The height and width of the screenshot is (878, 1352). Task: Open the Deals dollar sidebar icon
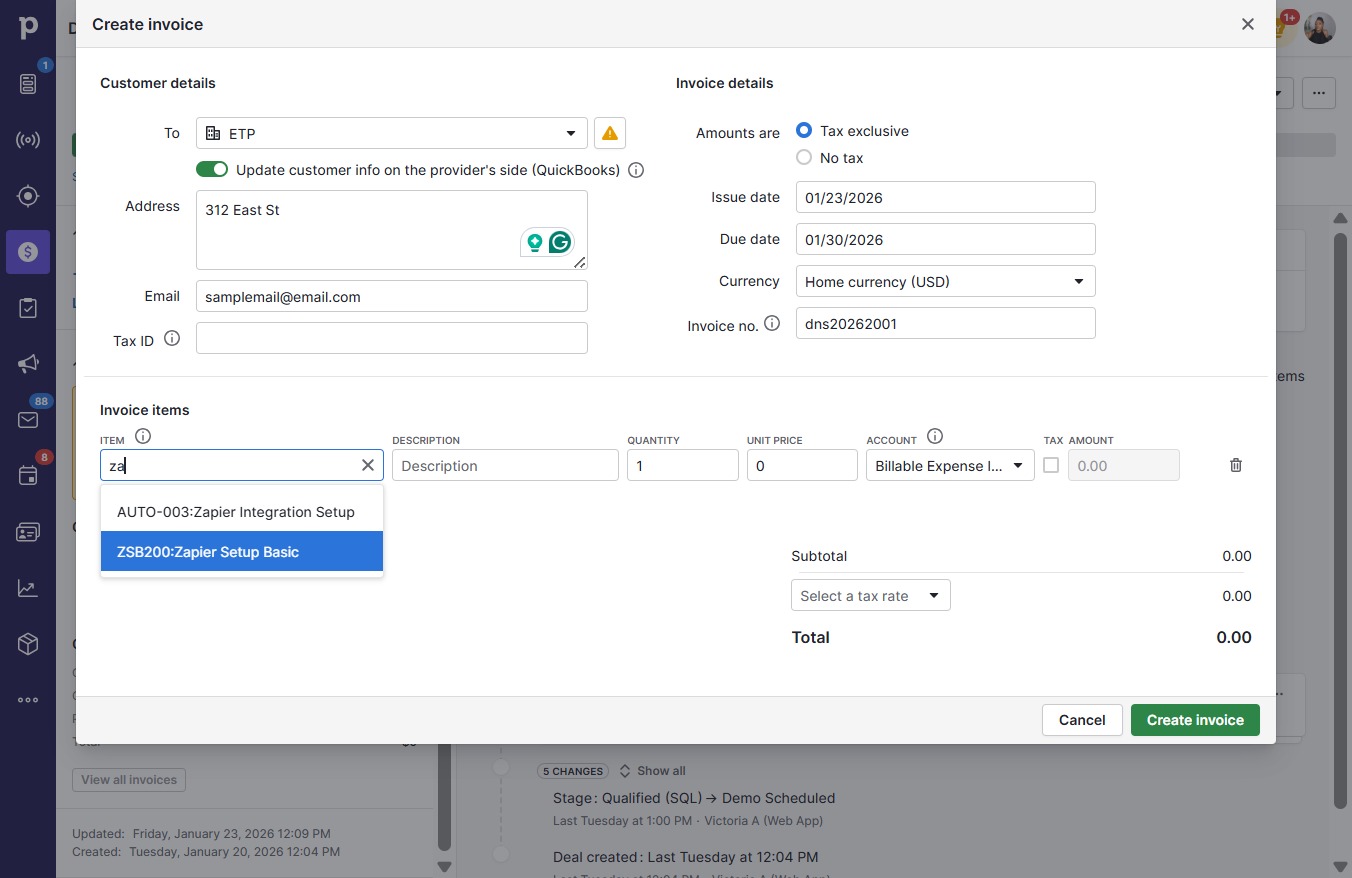28,252
